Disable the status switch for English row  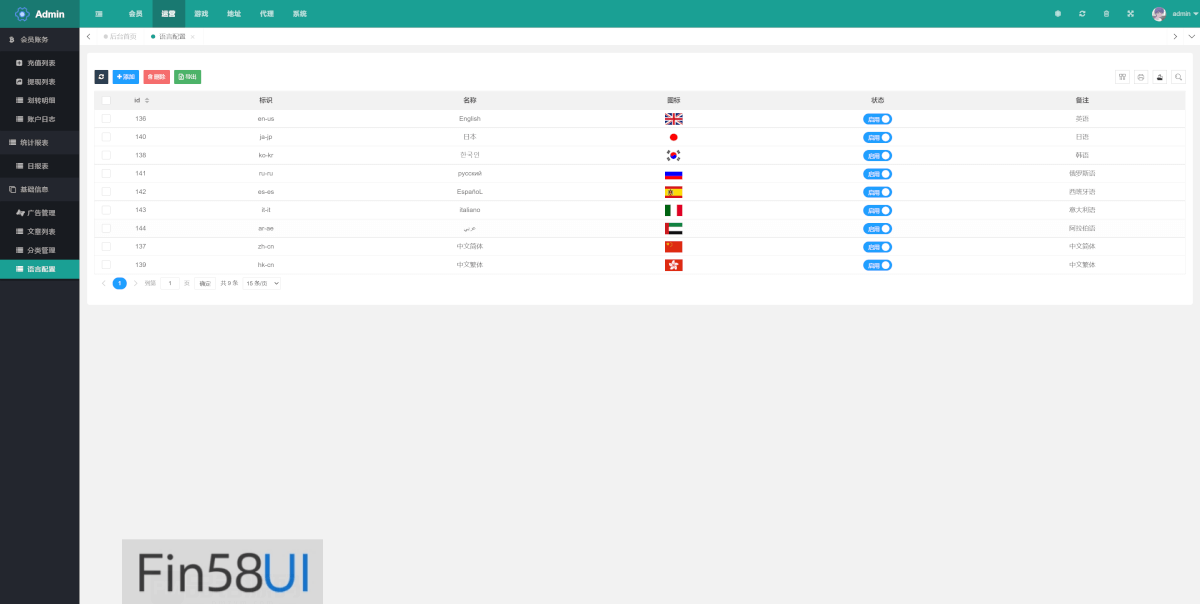(877, 119)
